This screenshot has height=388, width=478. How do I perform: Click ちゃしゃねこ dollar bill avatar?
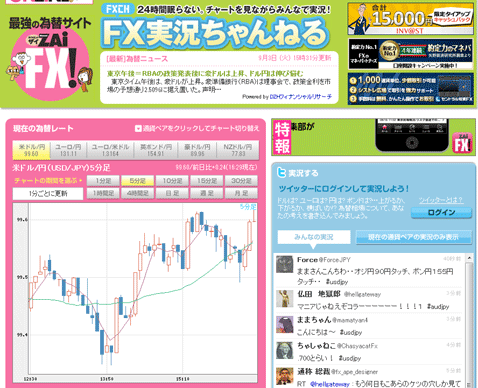tap(285, 350)
